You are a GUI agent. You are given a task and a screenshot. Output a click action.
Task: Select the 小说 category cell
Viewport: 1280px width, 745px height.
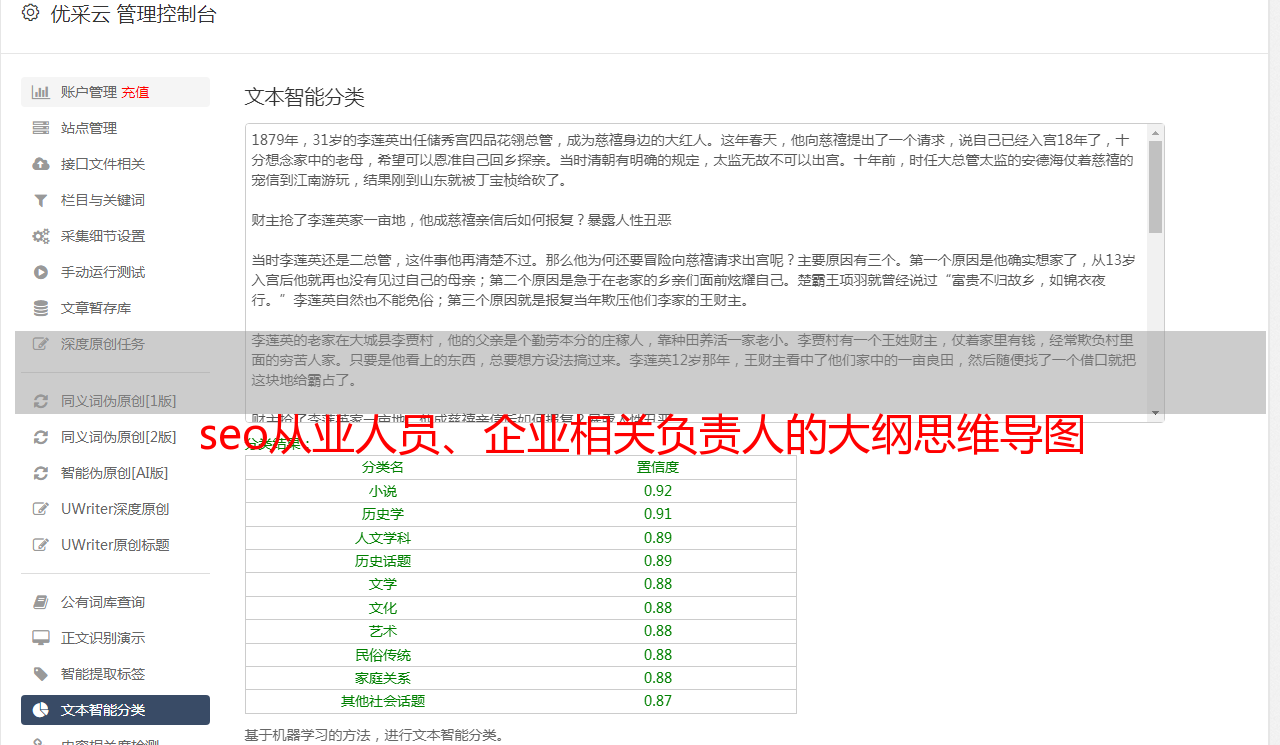click(383, 491)
